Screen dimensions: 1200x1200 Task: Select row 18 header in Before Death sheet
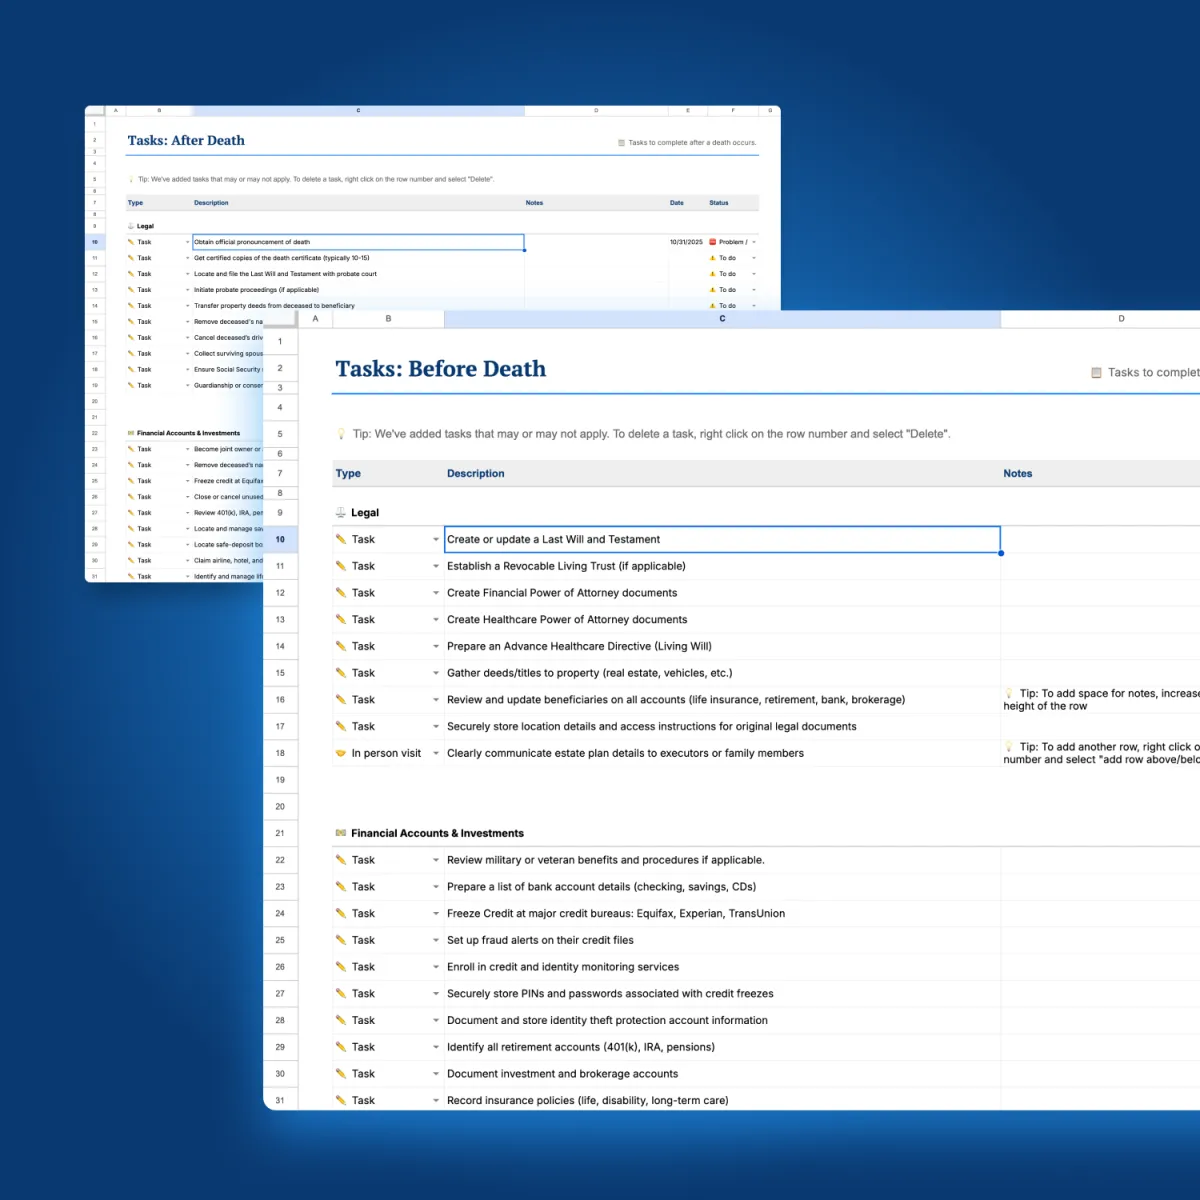pyautogui.click(x=280, y=753)
